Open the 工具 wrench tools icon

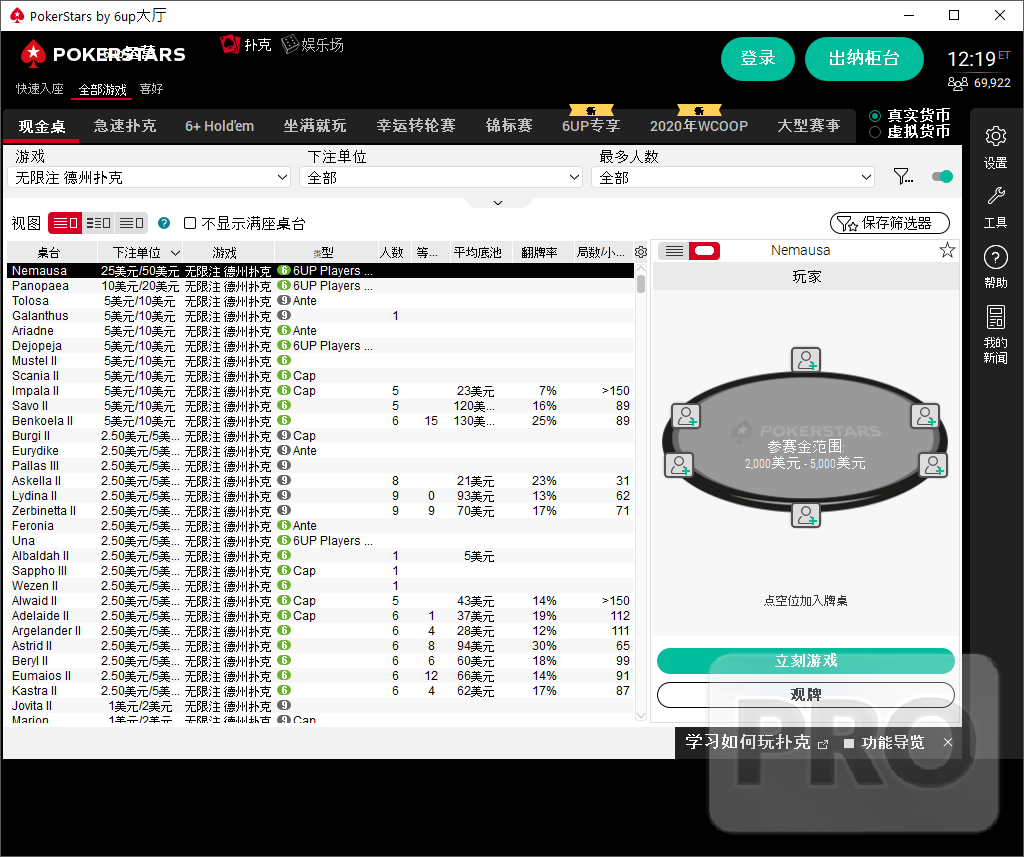click(995, 197)
